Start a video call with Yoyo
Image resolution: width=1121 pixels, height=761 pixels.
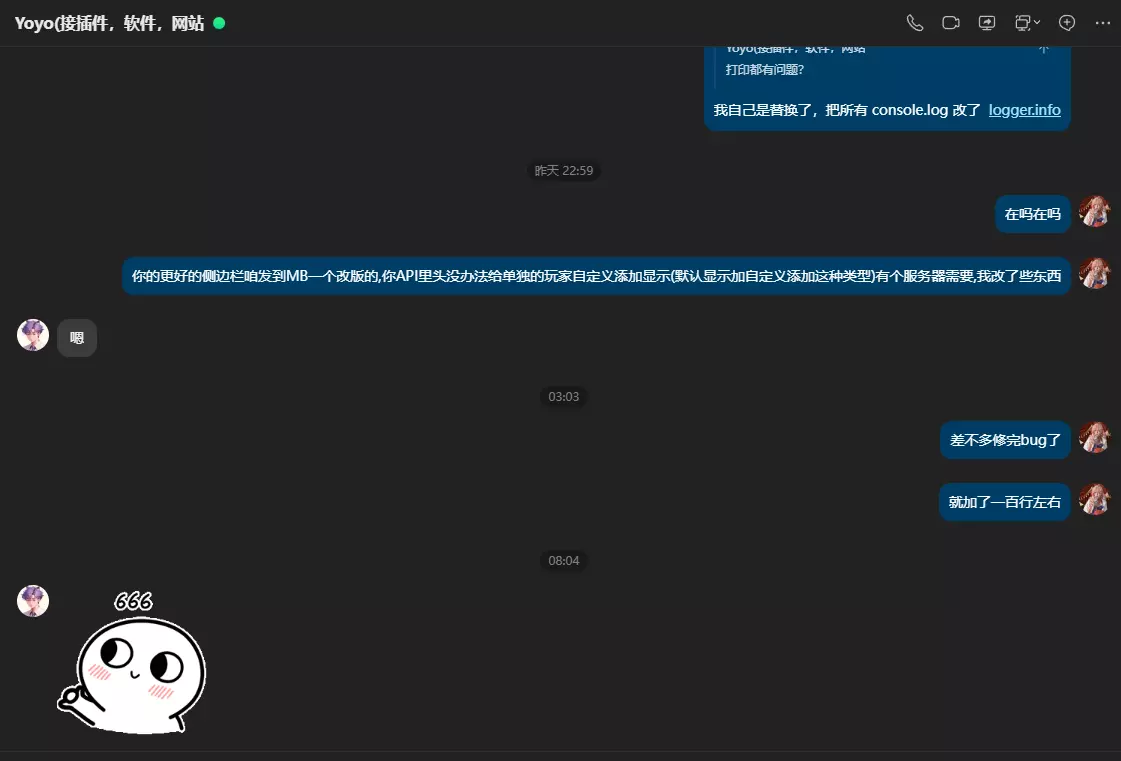point(950,23)
